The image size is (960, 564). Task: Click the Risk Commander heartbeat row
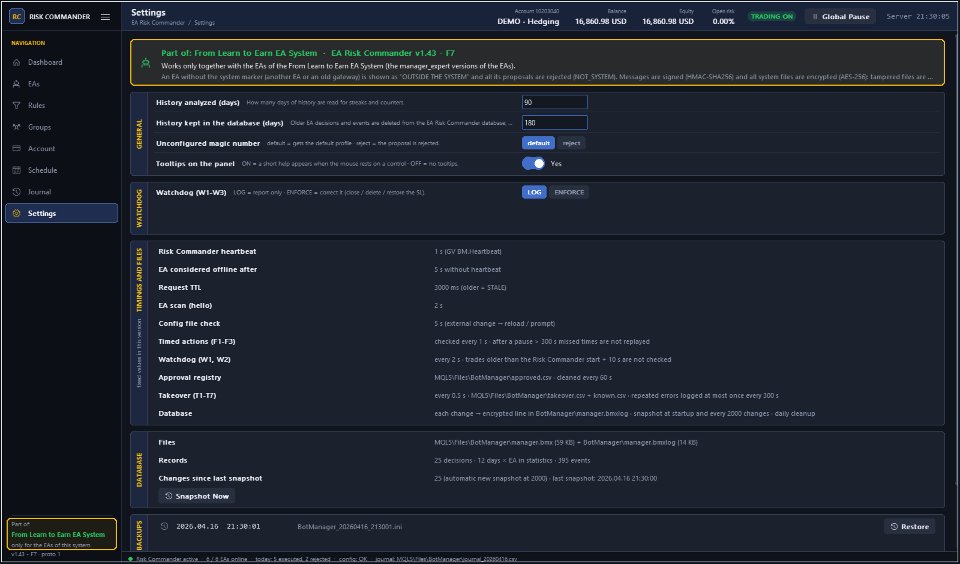coord(545,252)
